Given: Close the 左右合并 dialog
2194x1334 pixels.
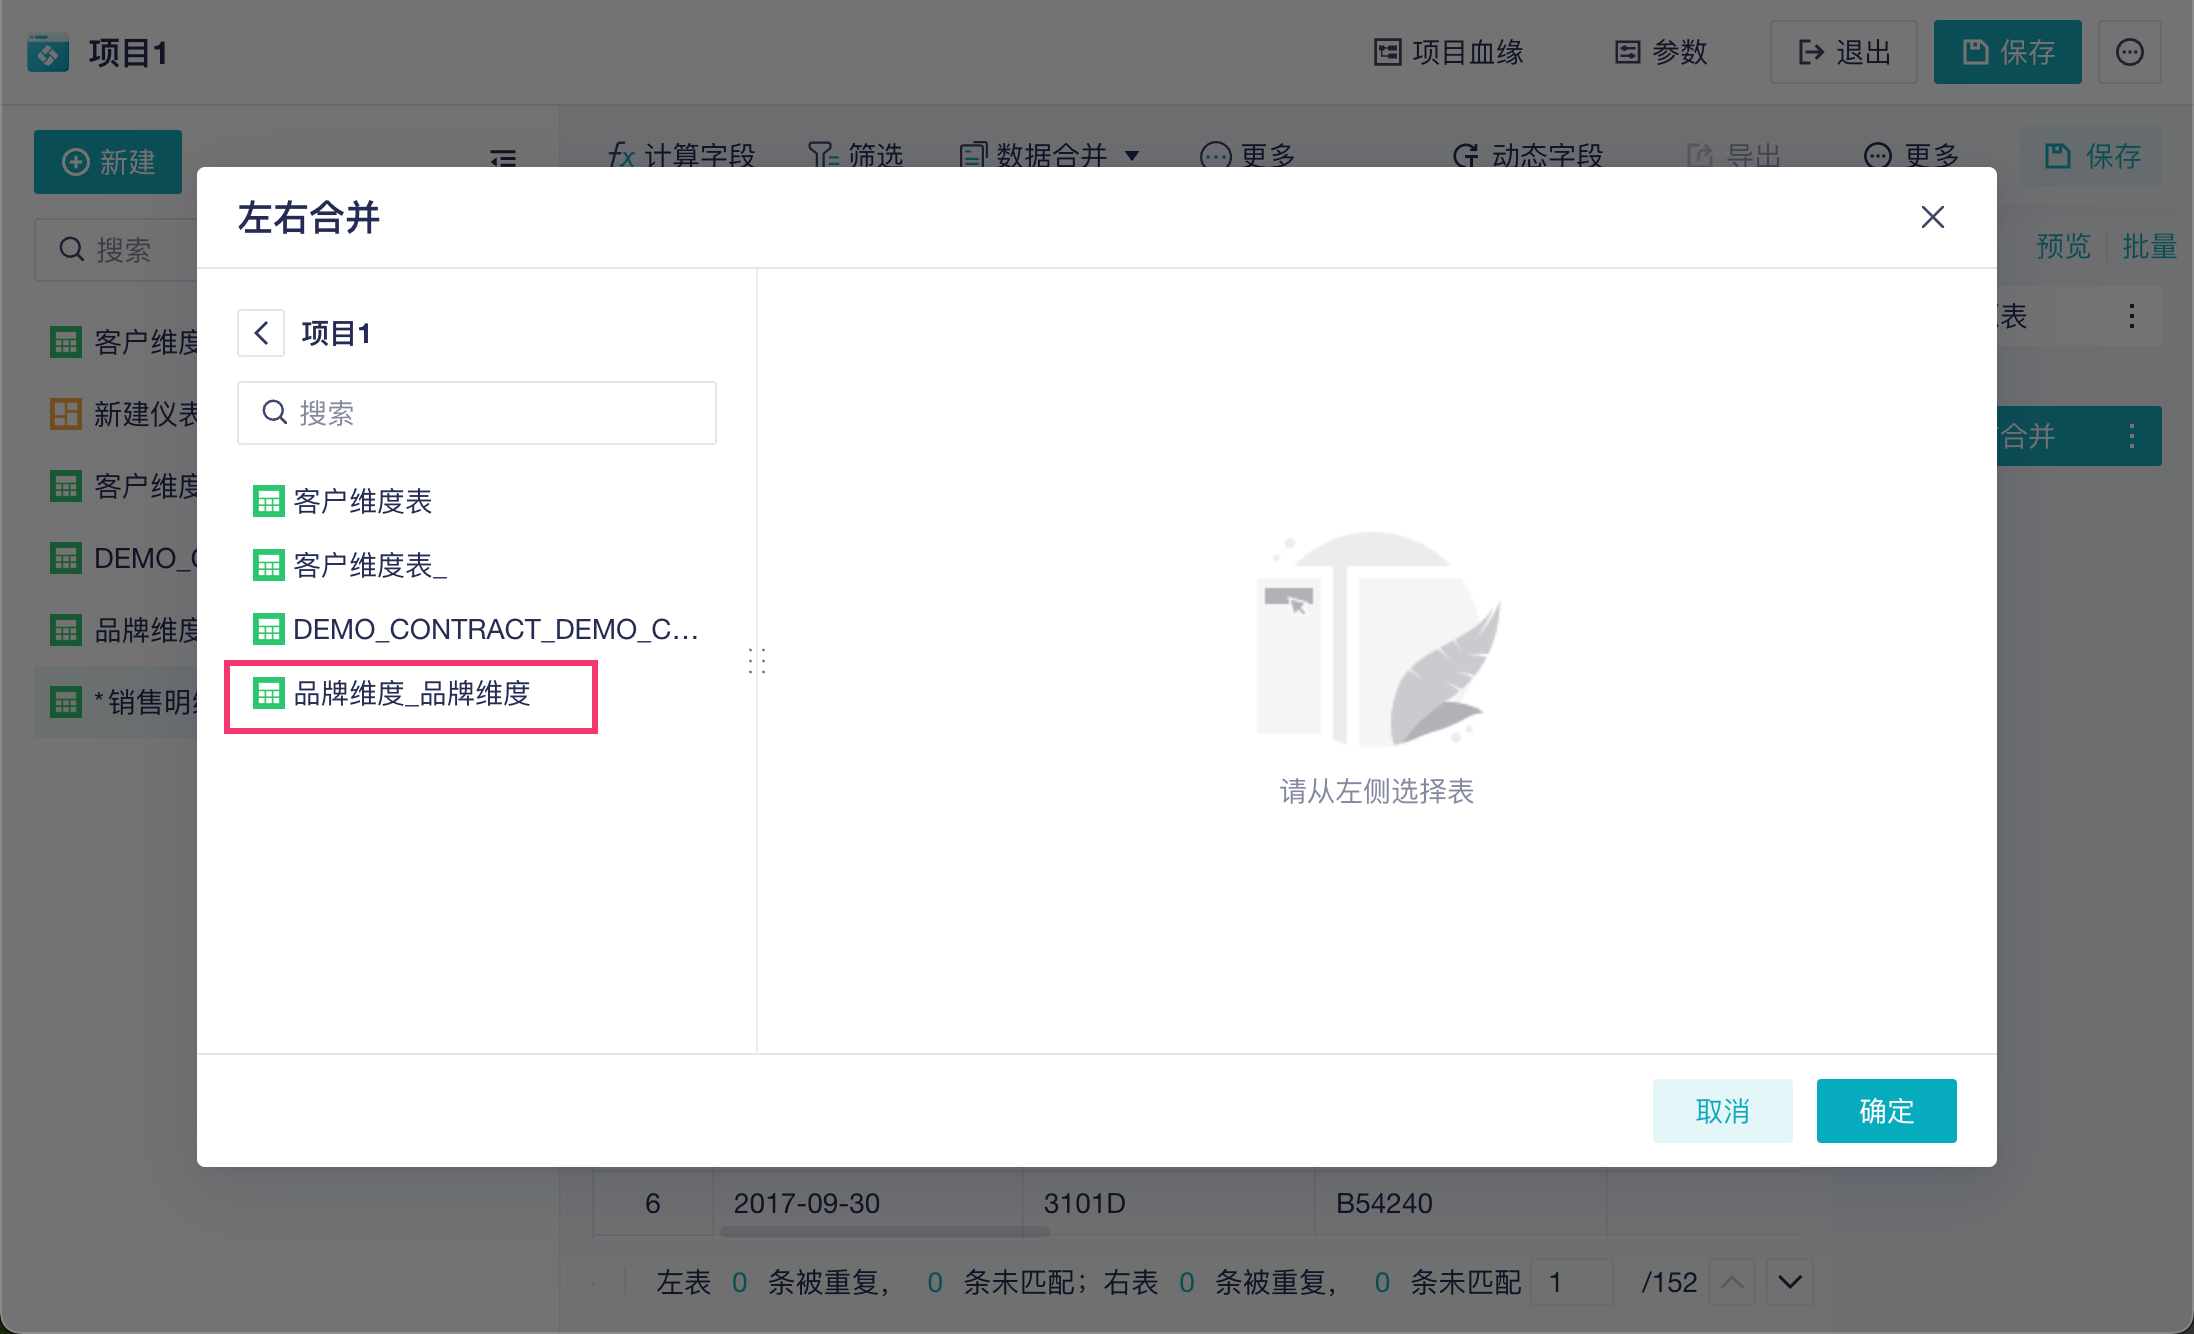Looking at the screenshot, I should click(1932, 217).
